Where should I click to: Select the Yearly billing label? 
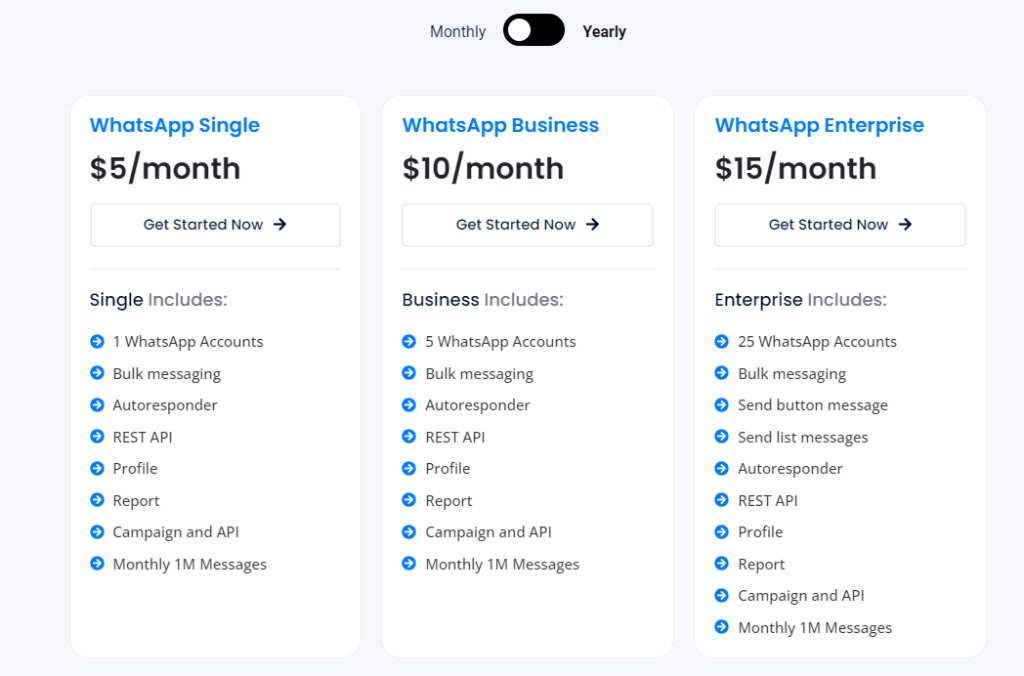(604, 32)
